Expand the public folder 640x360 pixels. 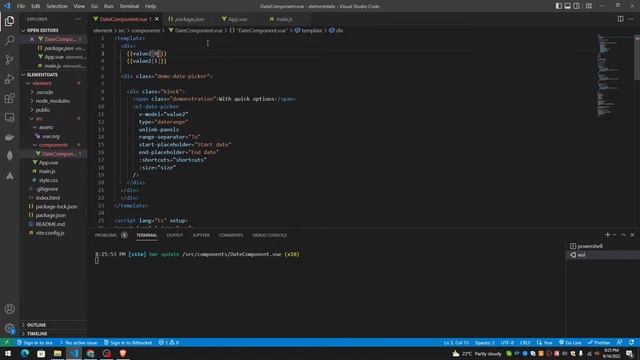point(53,110)
